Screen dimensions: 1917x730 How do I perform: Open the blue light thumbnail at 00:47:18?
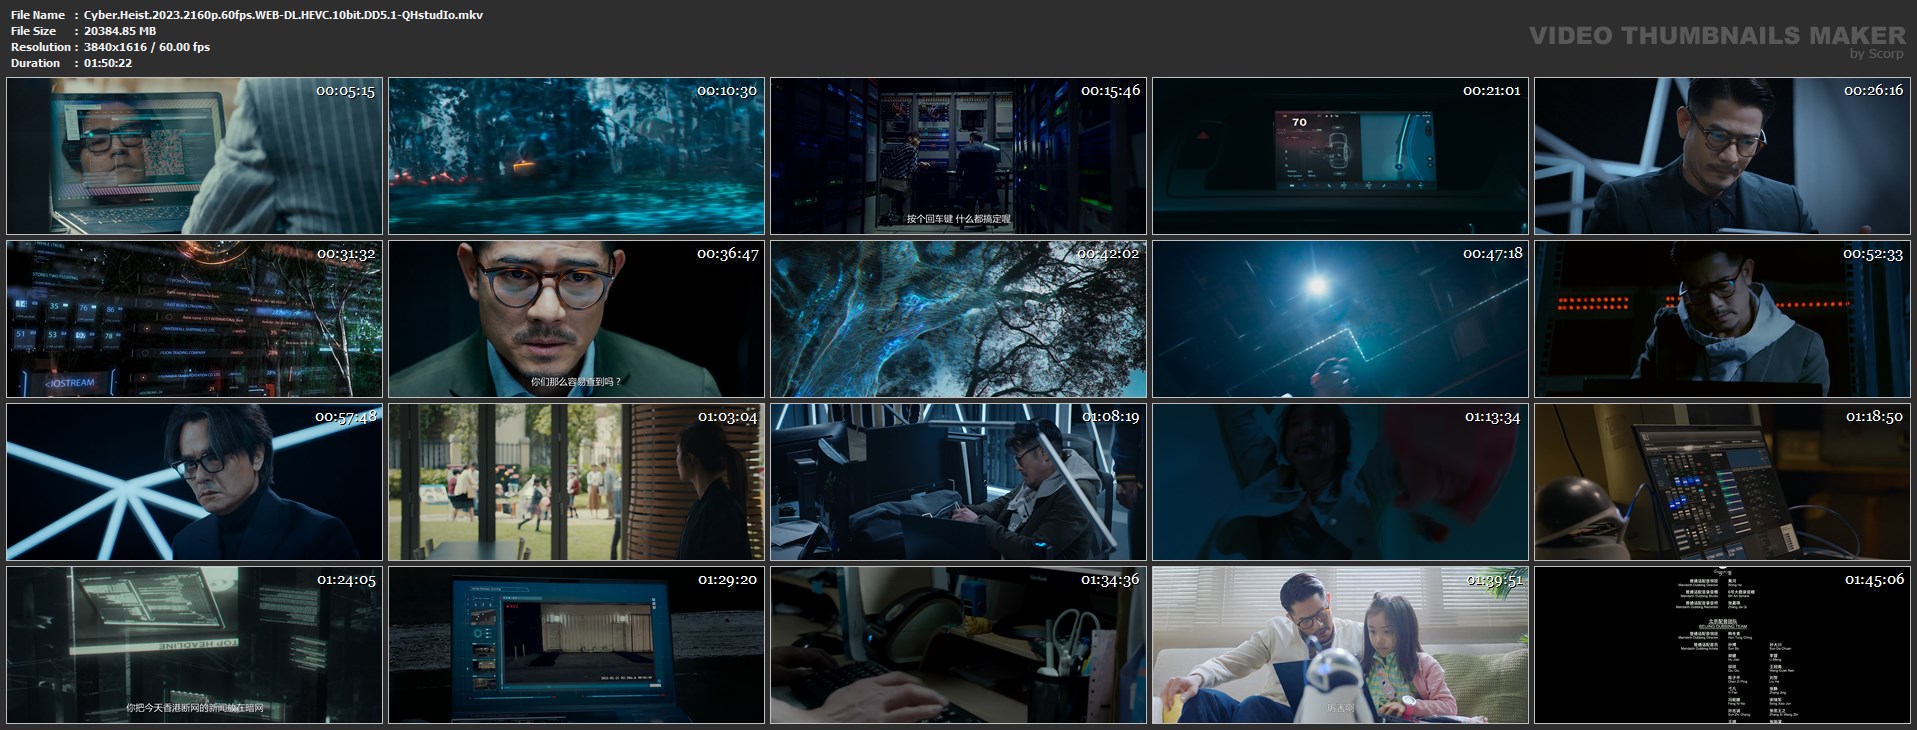1340,319
